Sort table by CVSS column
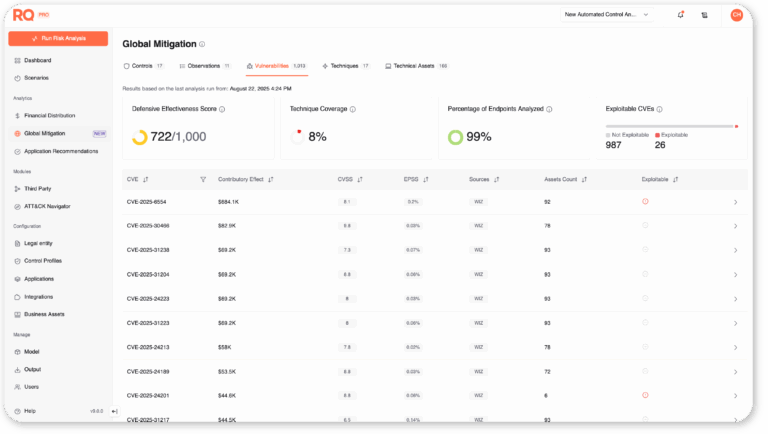768x434 pixels. pyautogui.click(x=359, y=180)
